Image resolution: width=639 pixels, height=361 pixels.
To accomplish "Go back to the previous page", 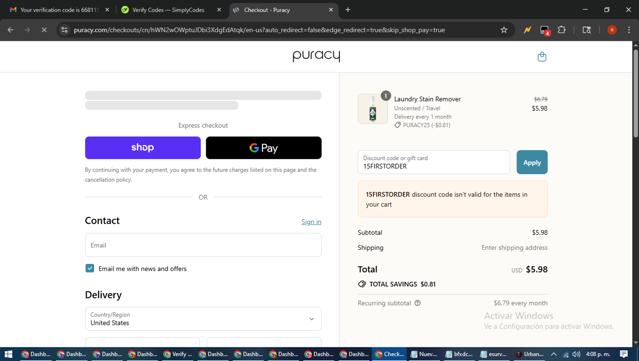I will click(11, 30).
